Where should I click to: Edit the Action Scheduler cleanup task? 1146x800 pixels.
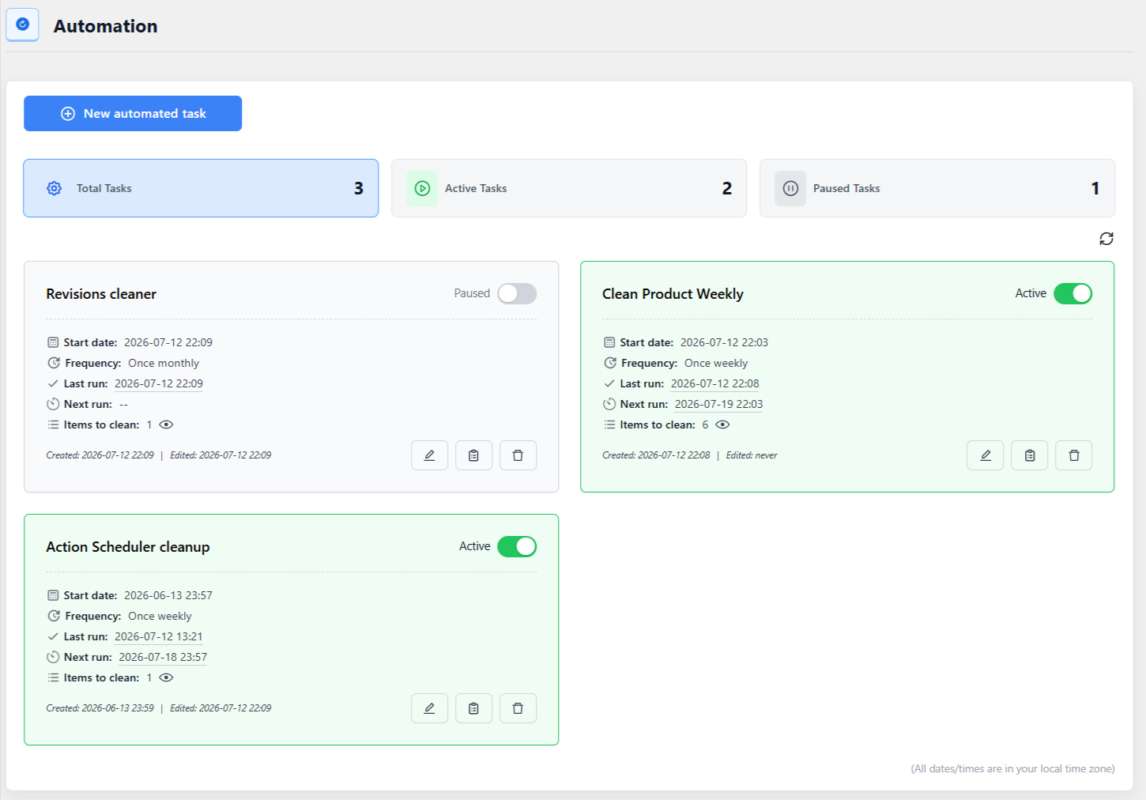pos(430,708)
